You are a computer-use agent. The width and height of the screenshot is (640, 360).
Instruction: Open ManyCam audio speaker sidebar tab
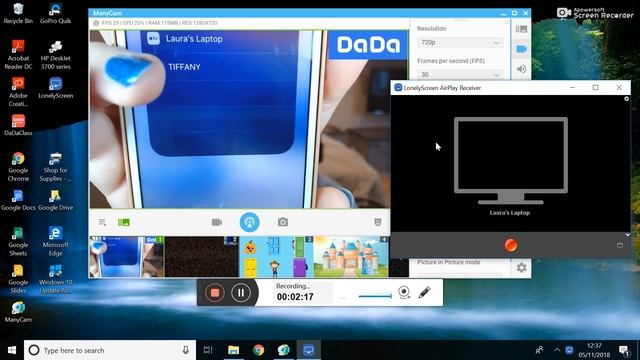[521, 69]
